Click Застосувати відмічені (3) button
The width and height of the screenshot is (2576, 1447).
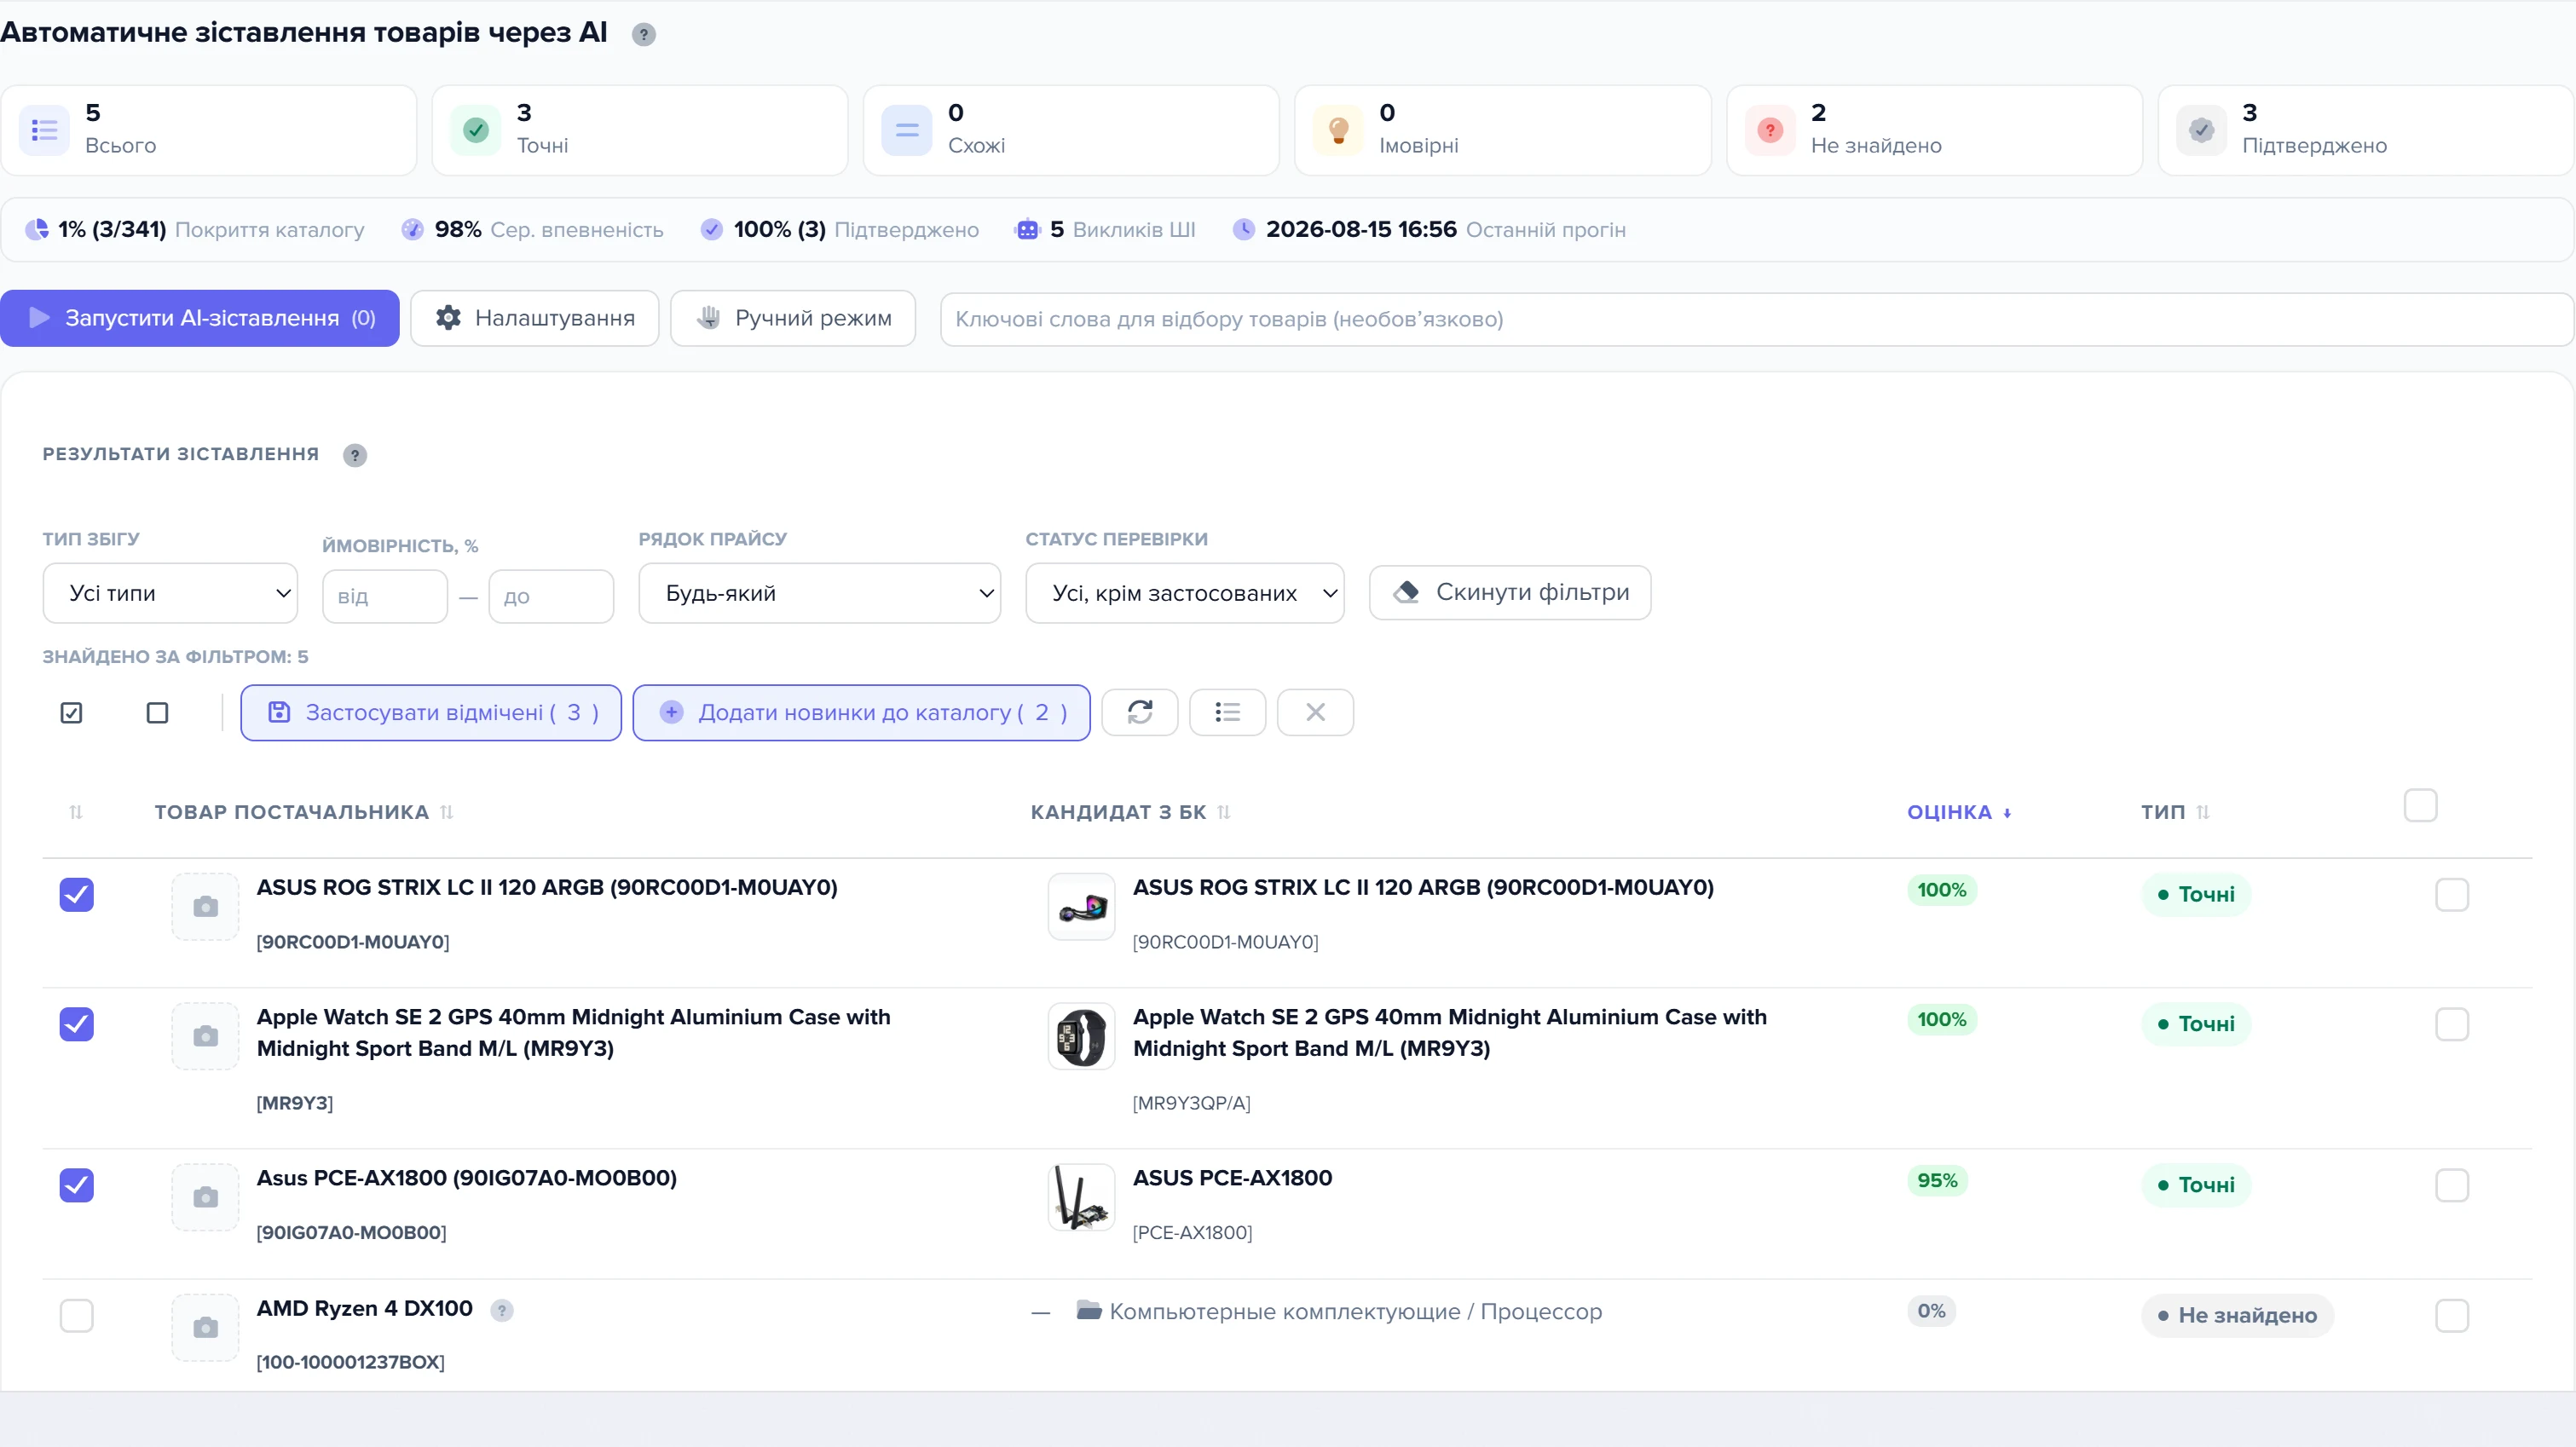click(431, 712)
